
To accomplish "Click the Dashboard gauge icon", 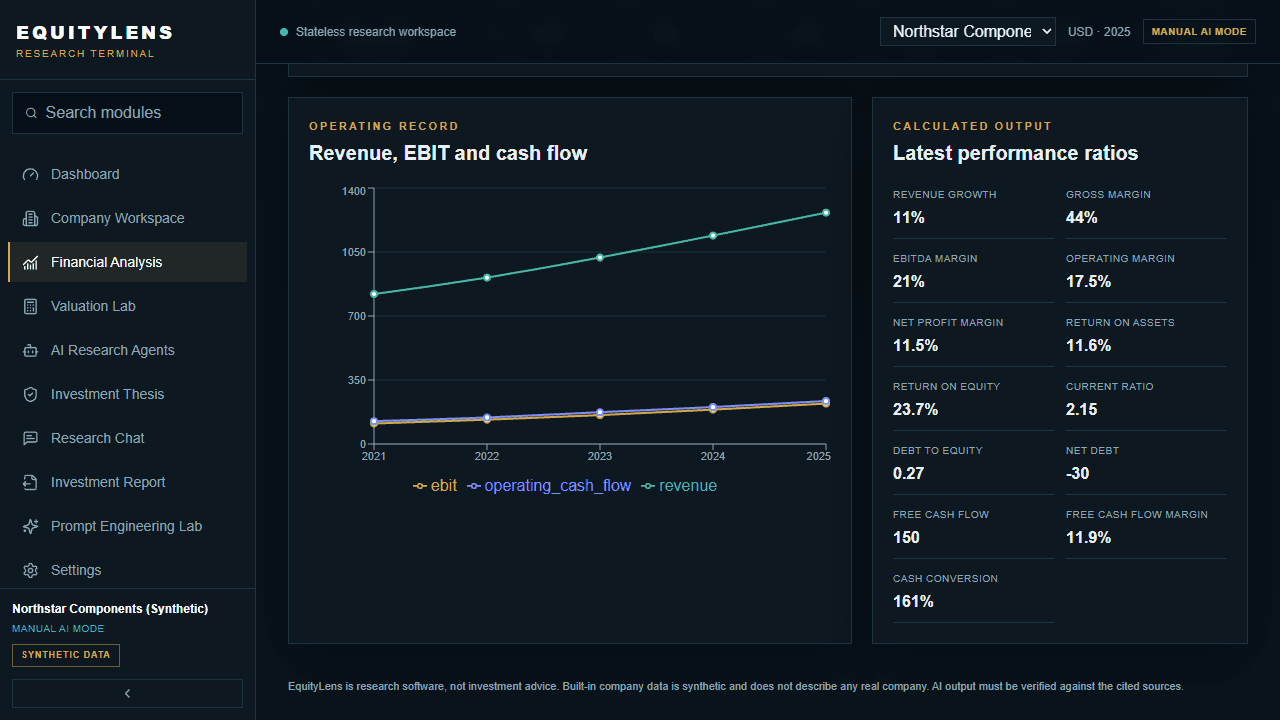I will [x=30, y=174].
